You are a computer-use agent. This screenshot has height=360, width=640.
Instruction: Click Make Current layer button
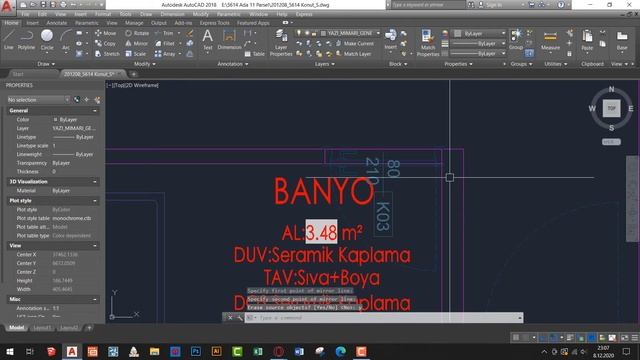coord(354,43)
